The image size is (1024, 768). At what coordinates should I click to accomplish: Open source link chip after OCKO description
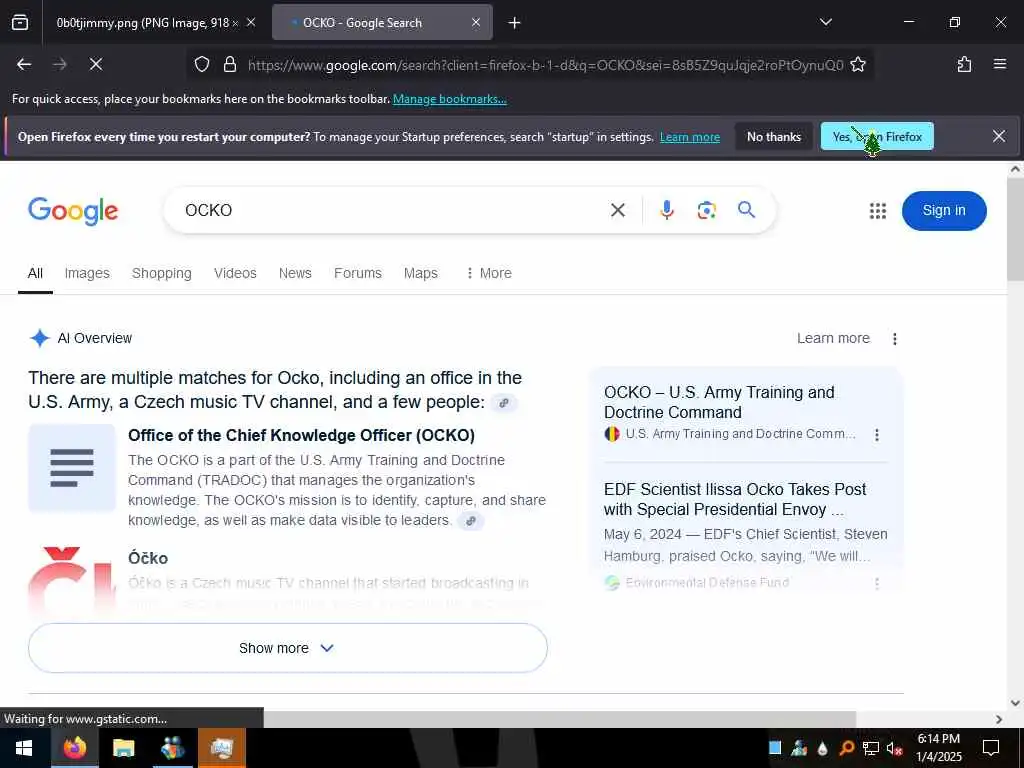470,521
